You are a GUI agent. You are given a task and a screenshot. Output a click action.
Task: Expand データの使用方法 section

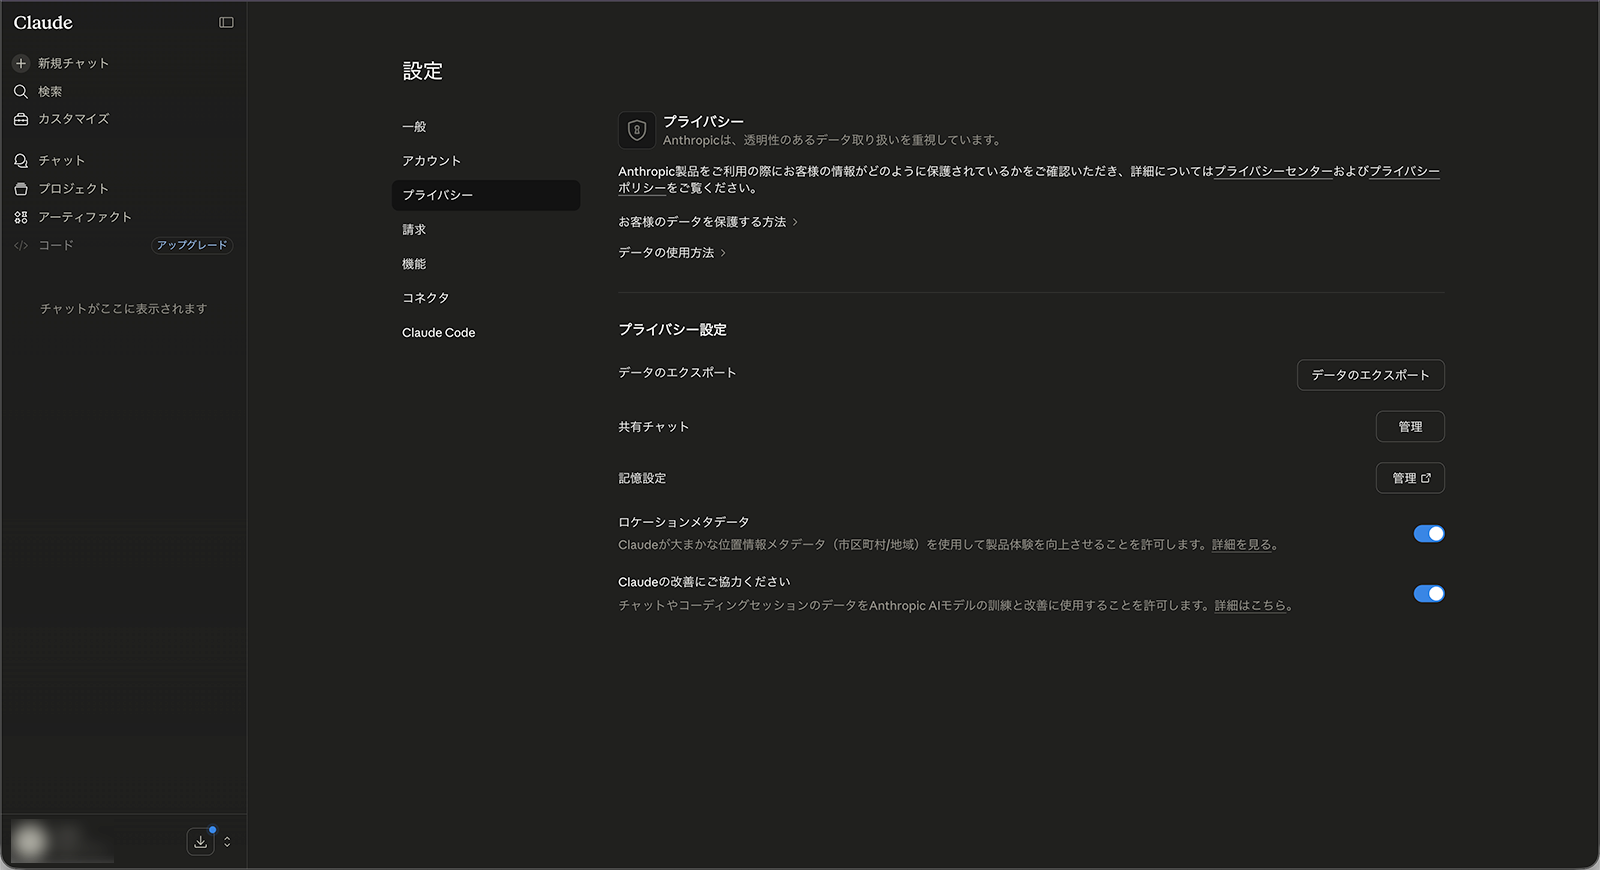point(672,253)
